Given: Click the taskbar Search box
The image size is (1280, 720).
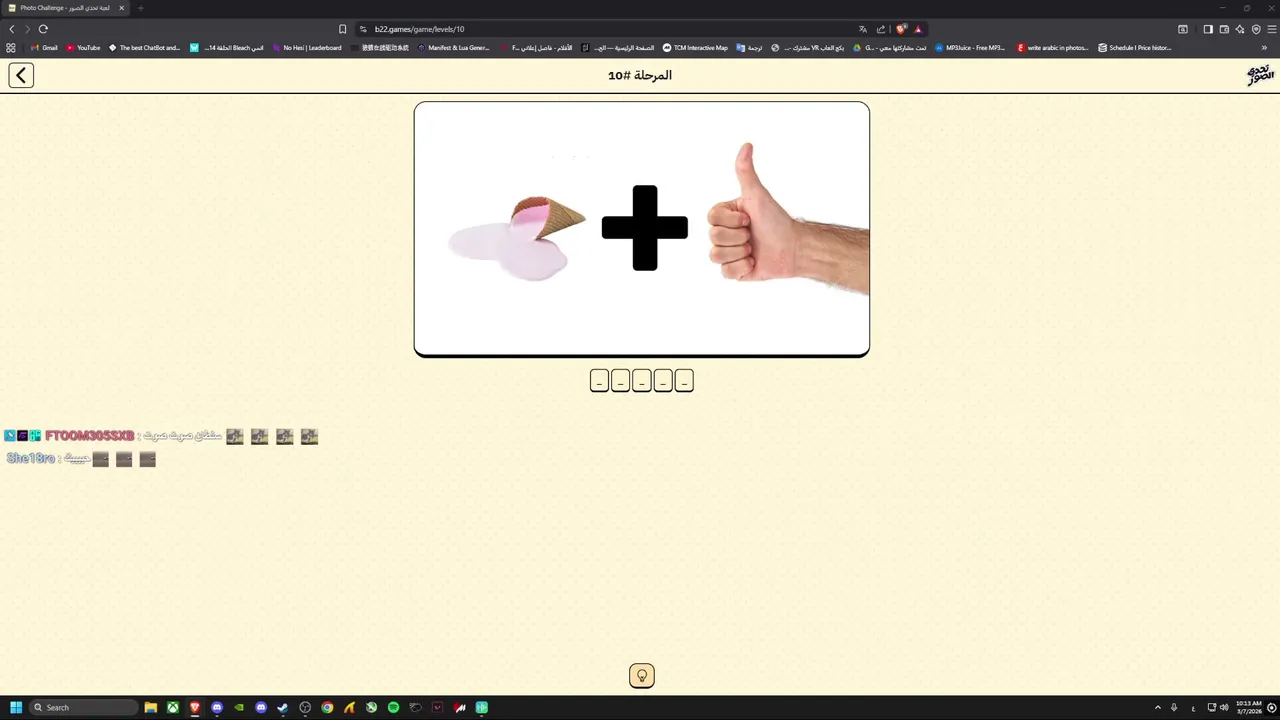Looking at the screenshot, I should (84, 708).
